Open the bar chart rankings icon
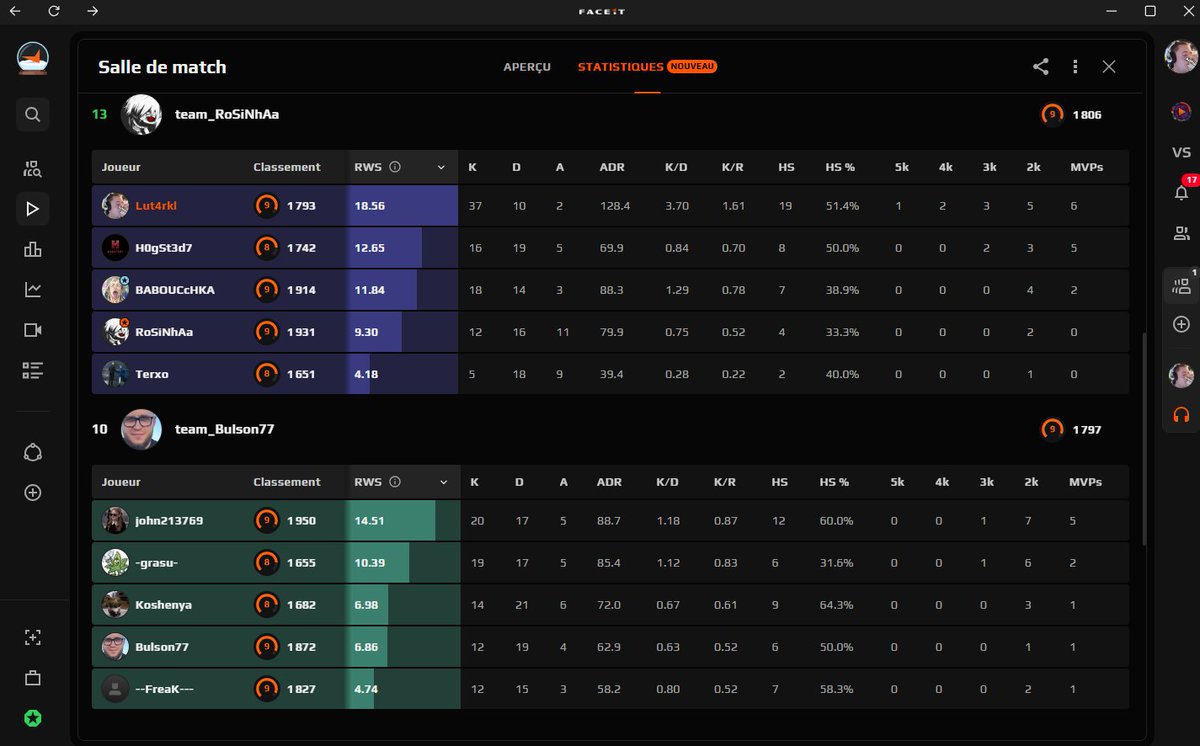 32,249
